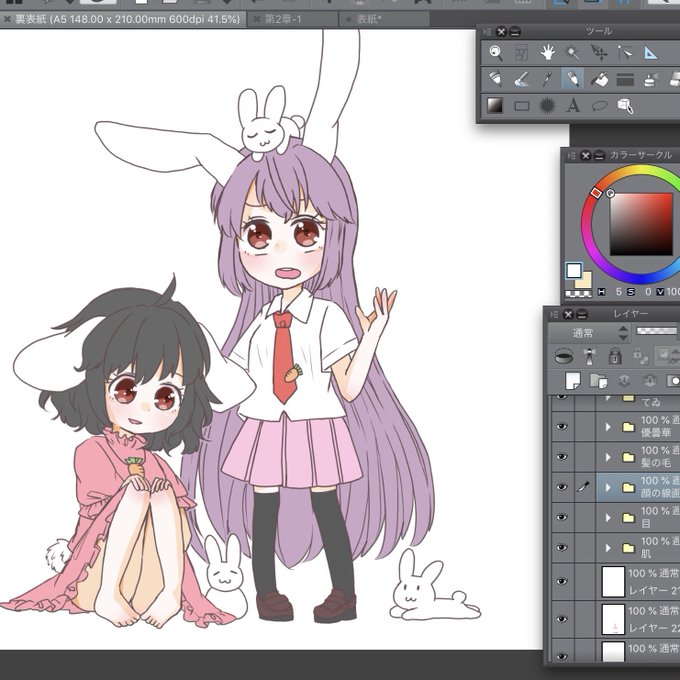Expand the 肌 folder

(608, 548)
